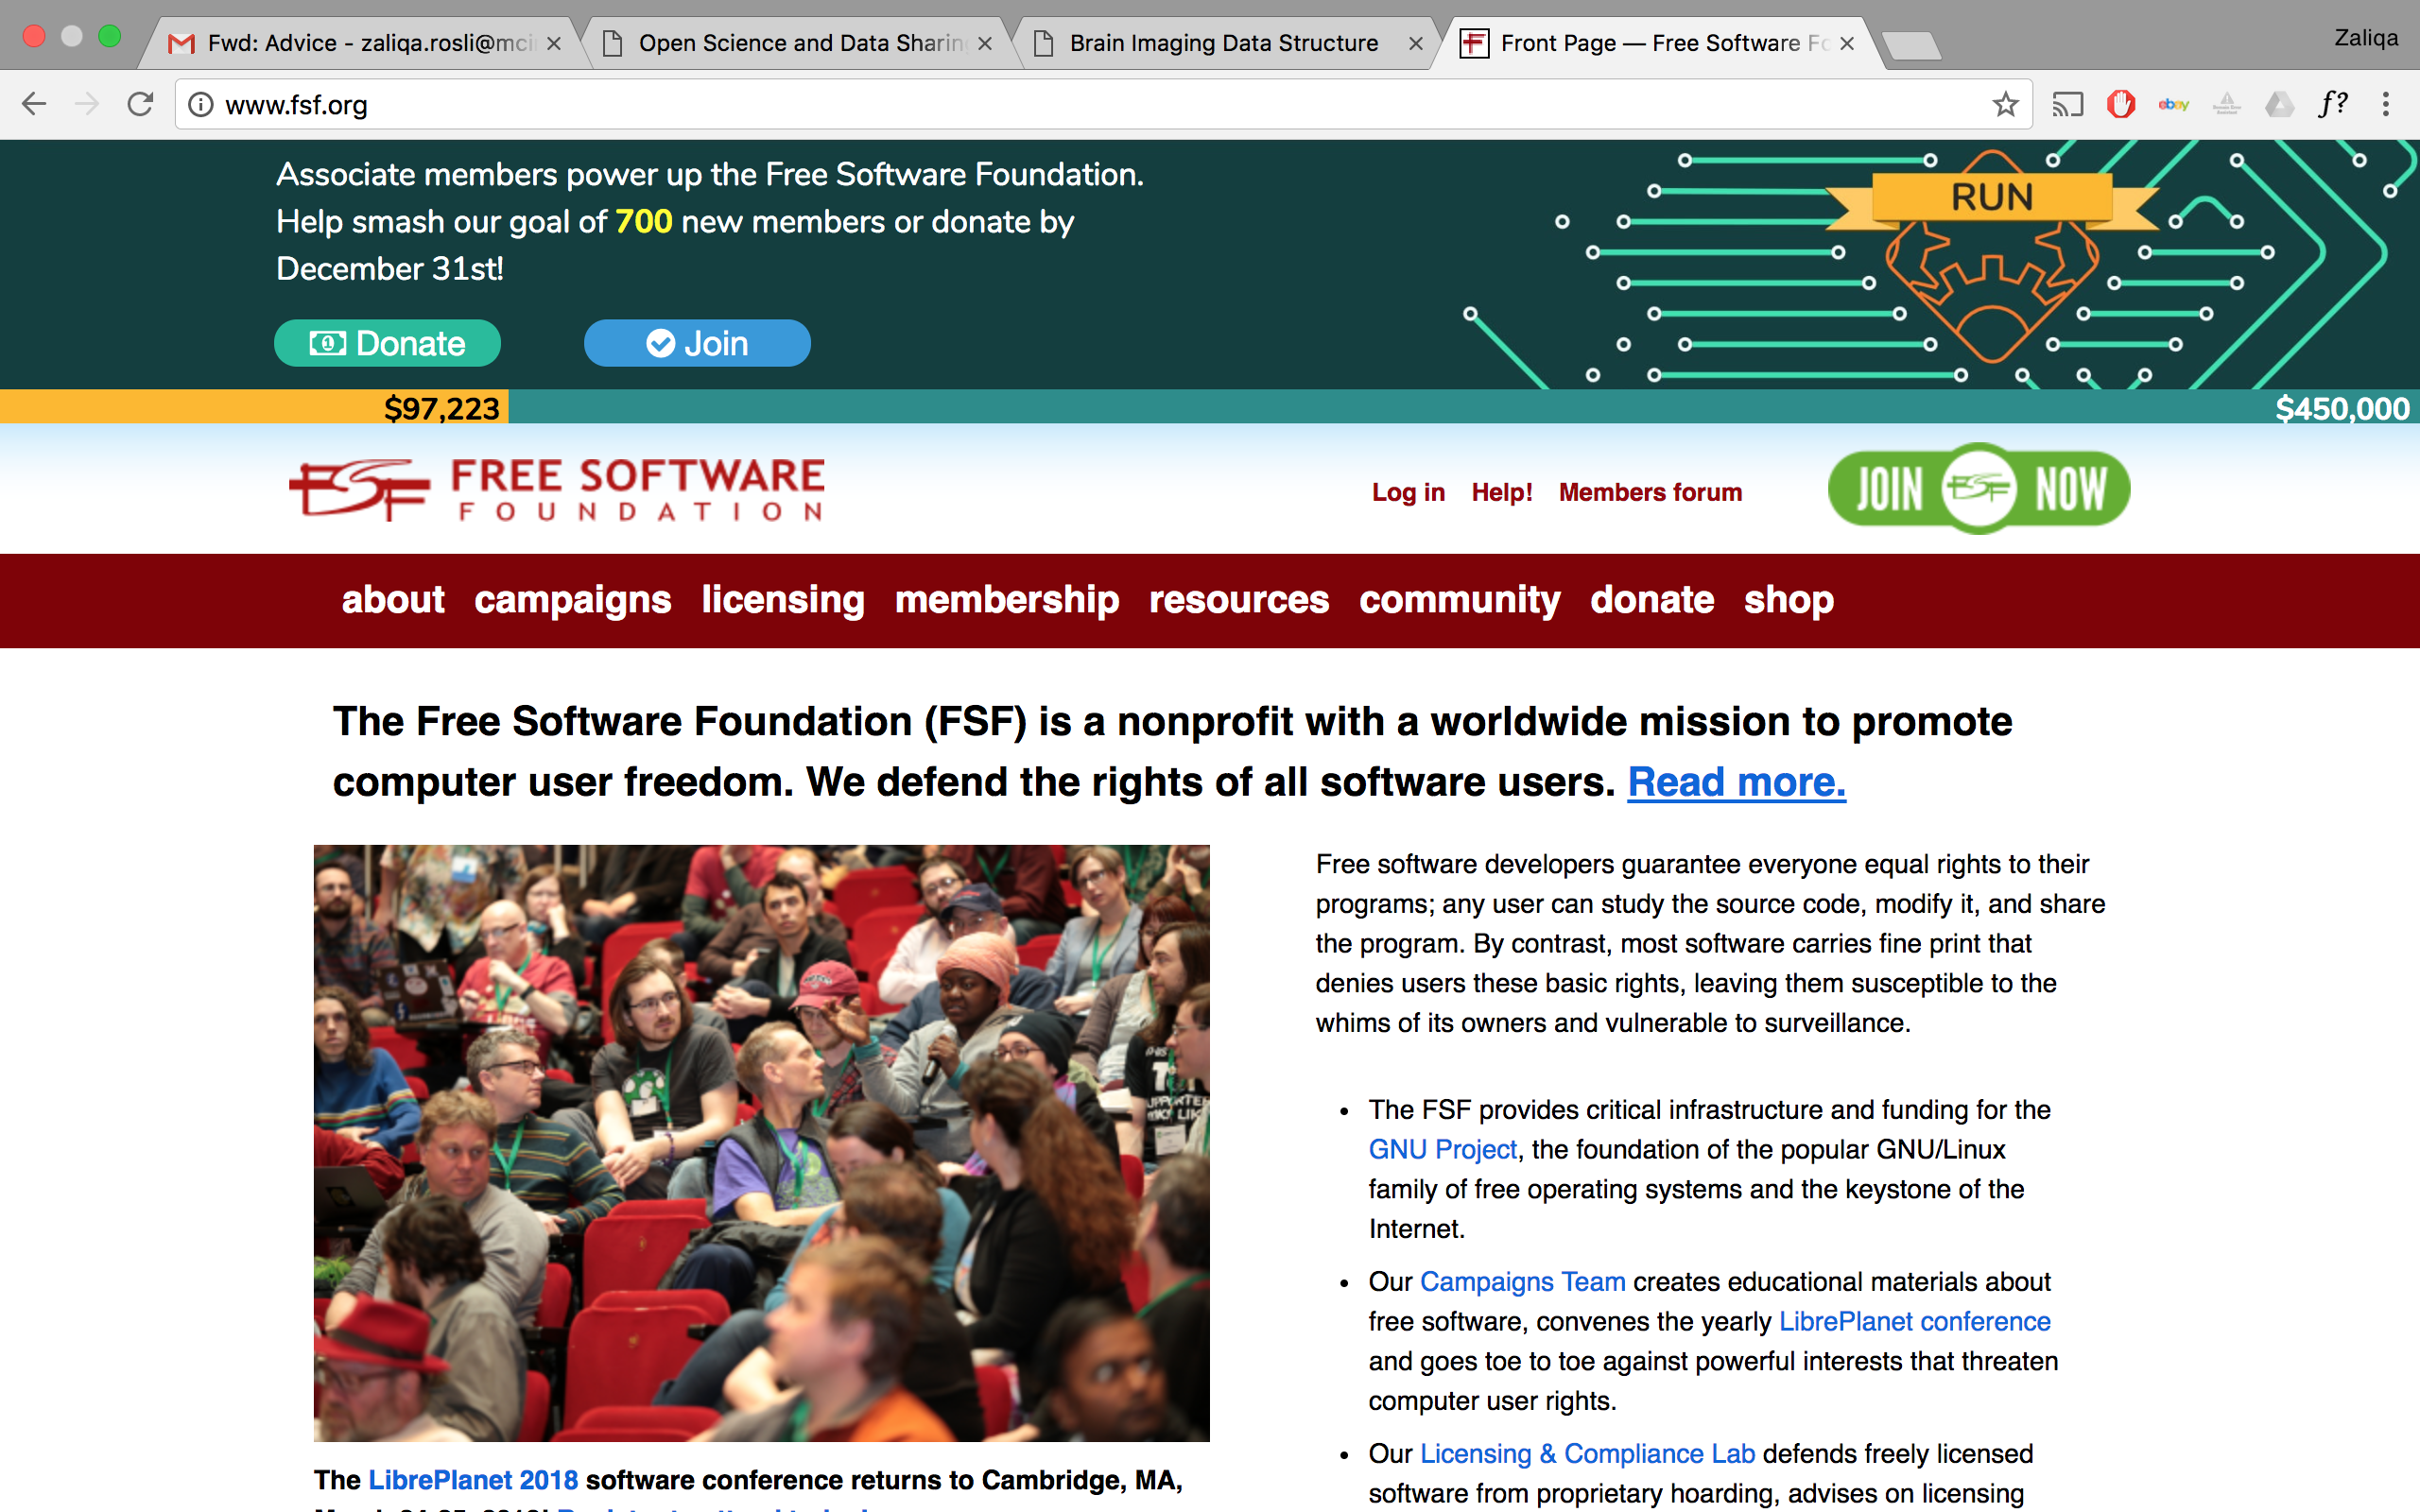Follow the Read more. link
This screenshot has width=2420, height=1512.
point(1736,782)
